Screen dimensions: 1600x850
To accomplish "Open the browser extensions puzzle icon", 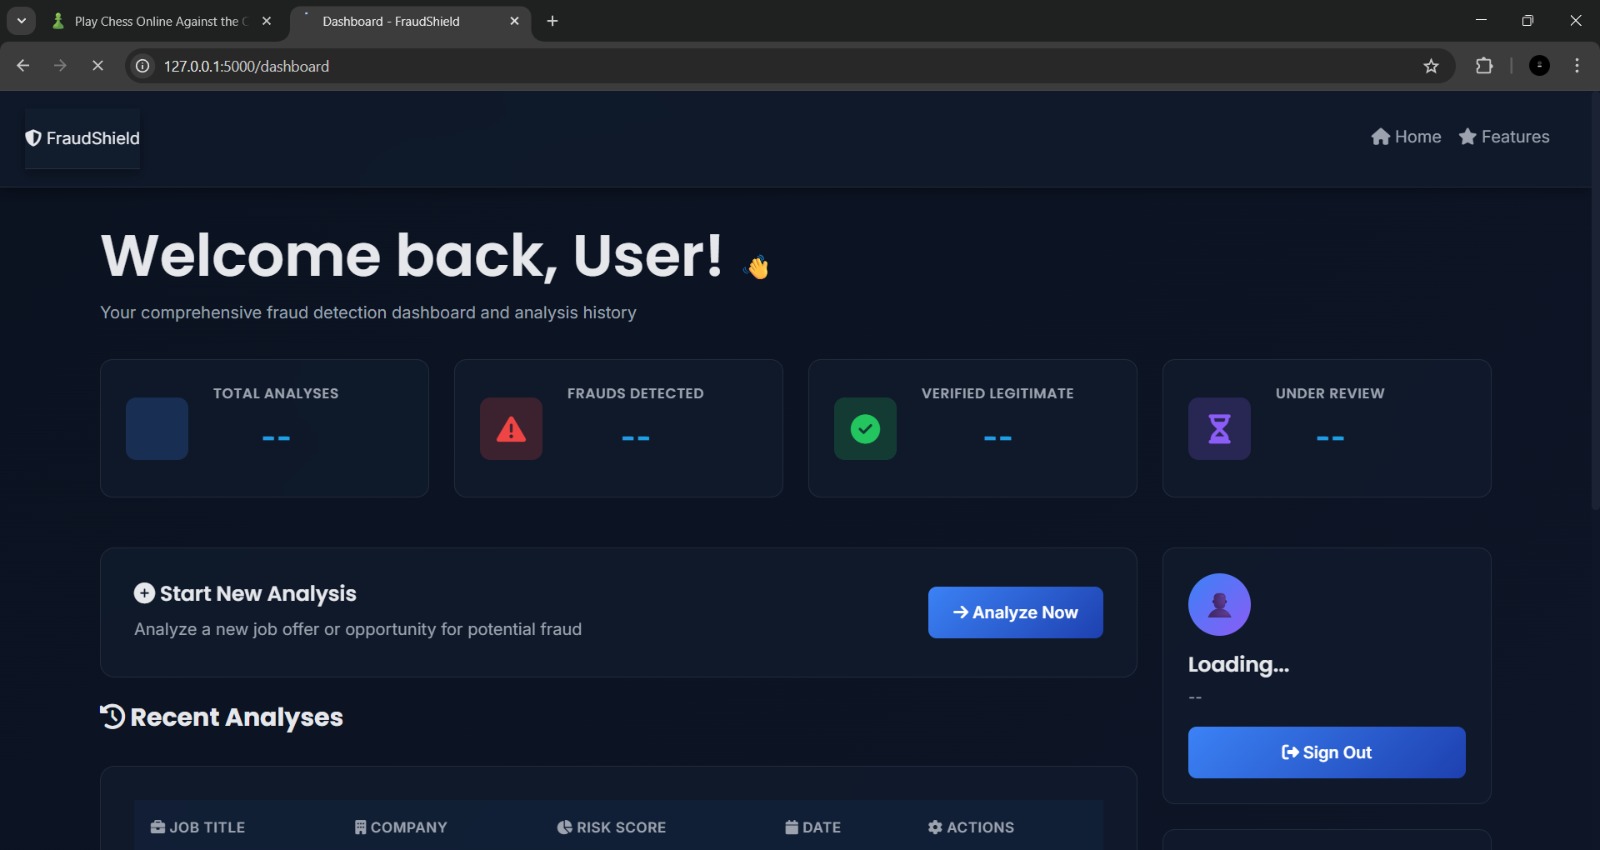I will click(x=1484, y=66).
